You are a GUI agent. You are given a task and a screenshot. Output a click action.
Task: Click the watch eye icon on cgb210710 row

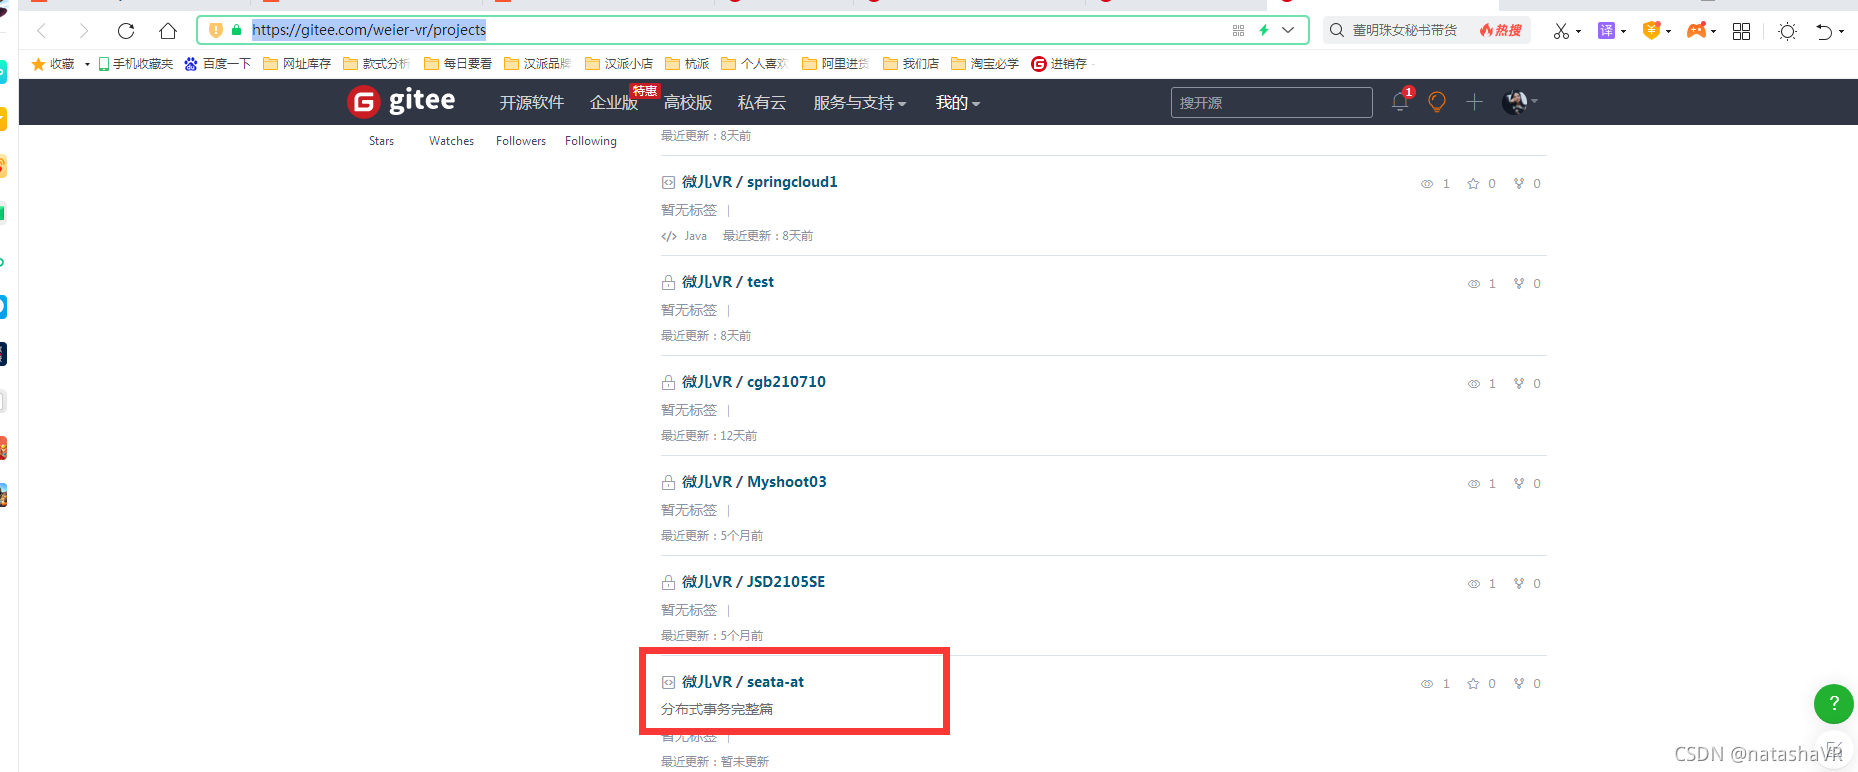(x=1473, y=383)
